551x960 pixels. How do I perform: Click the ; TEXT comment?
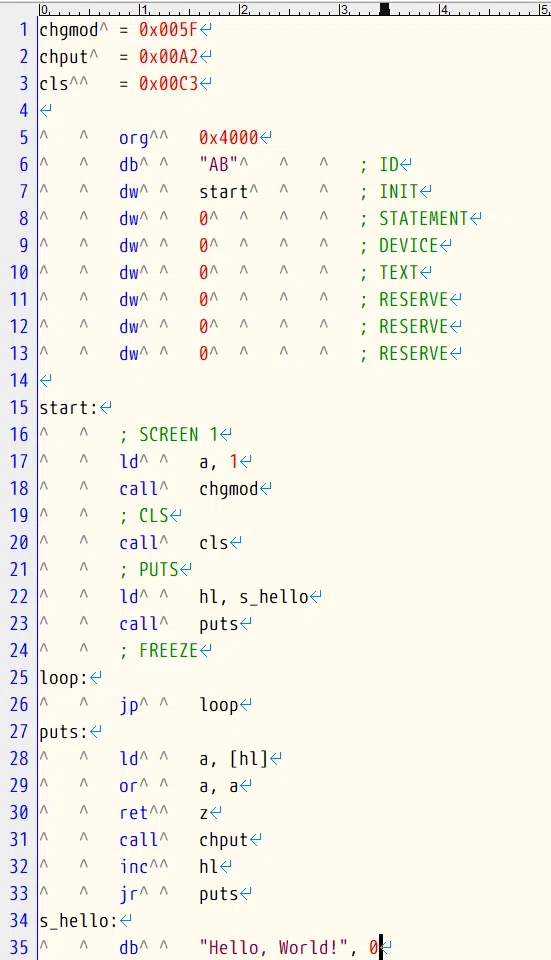[389, 272]
